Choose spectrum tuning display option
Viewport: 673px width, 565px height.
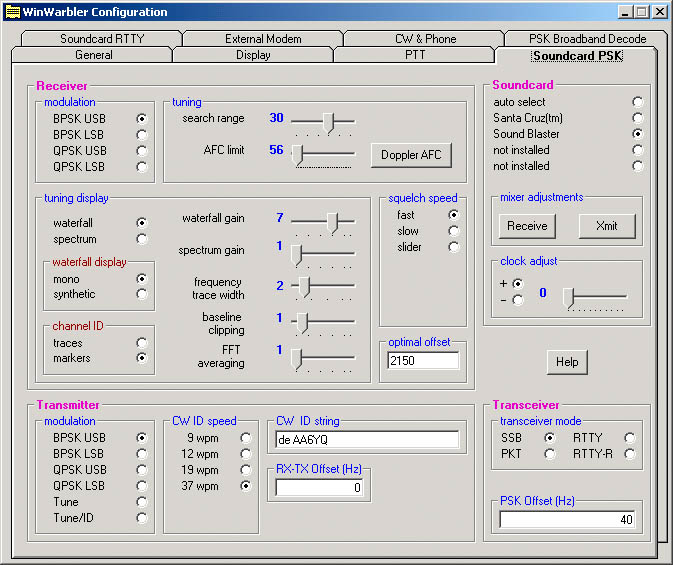[141, 239]
